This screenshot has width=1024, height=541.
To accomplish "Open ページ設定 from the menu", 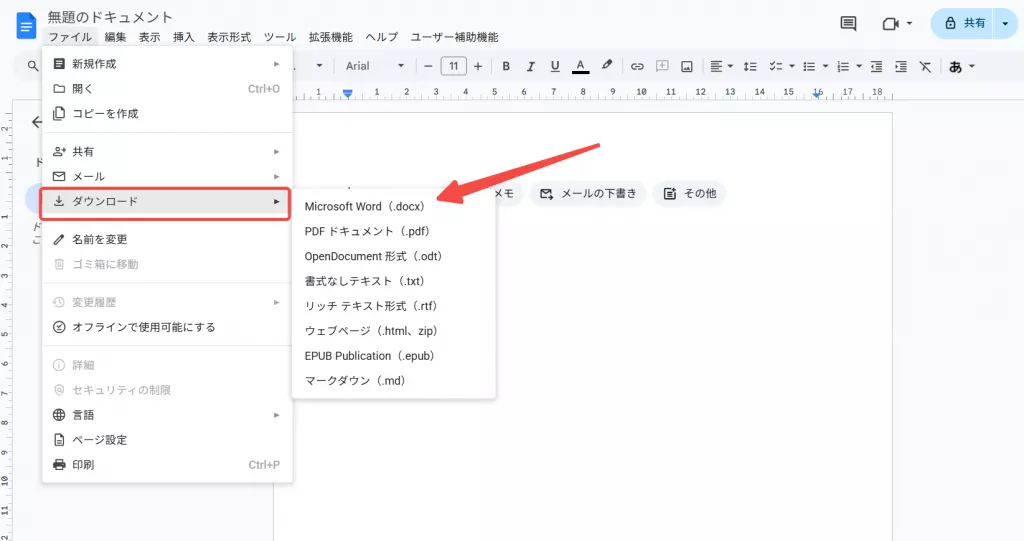I will click(167, 440).
